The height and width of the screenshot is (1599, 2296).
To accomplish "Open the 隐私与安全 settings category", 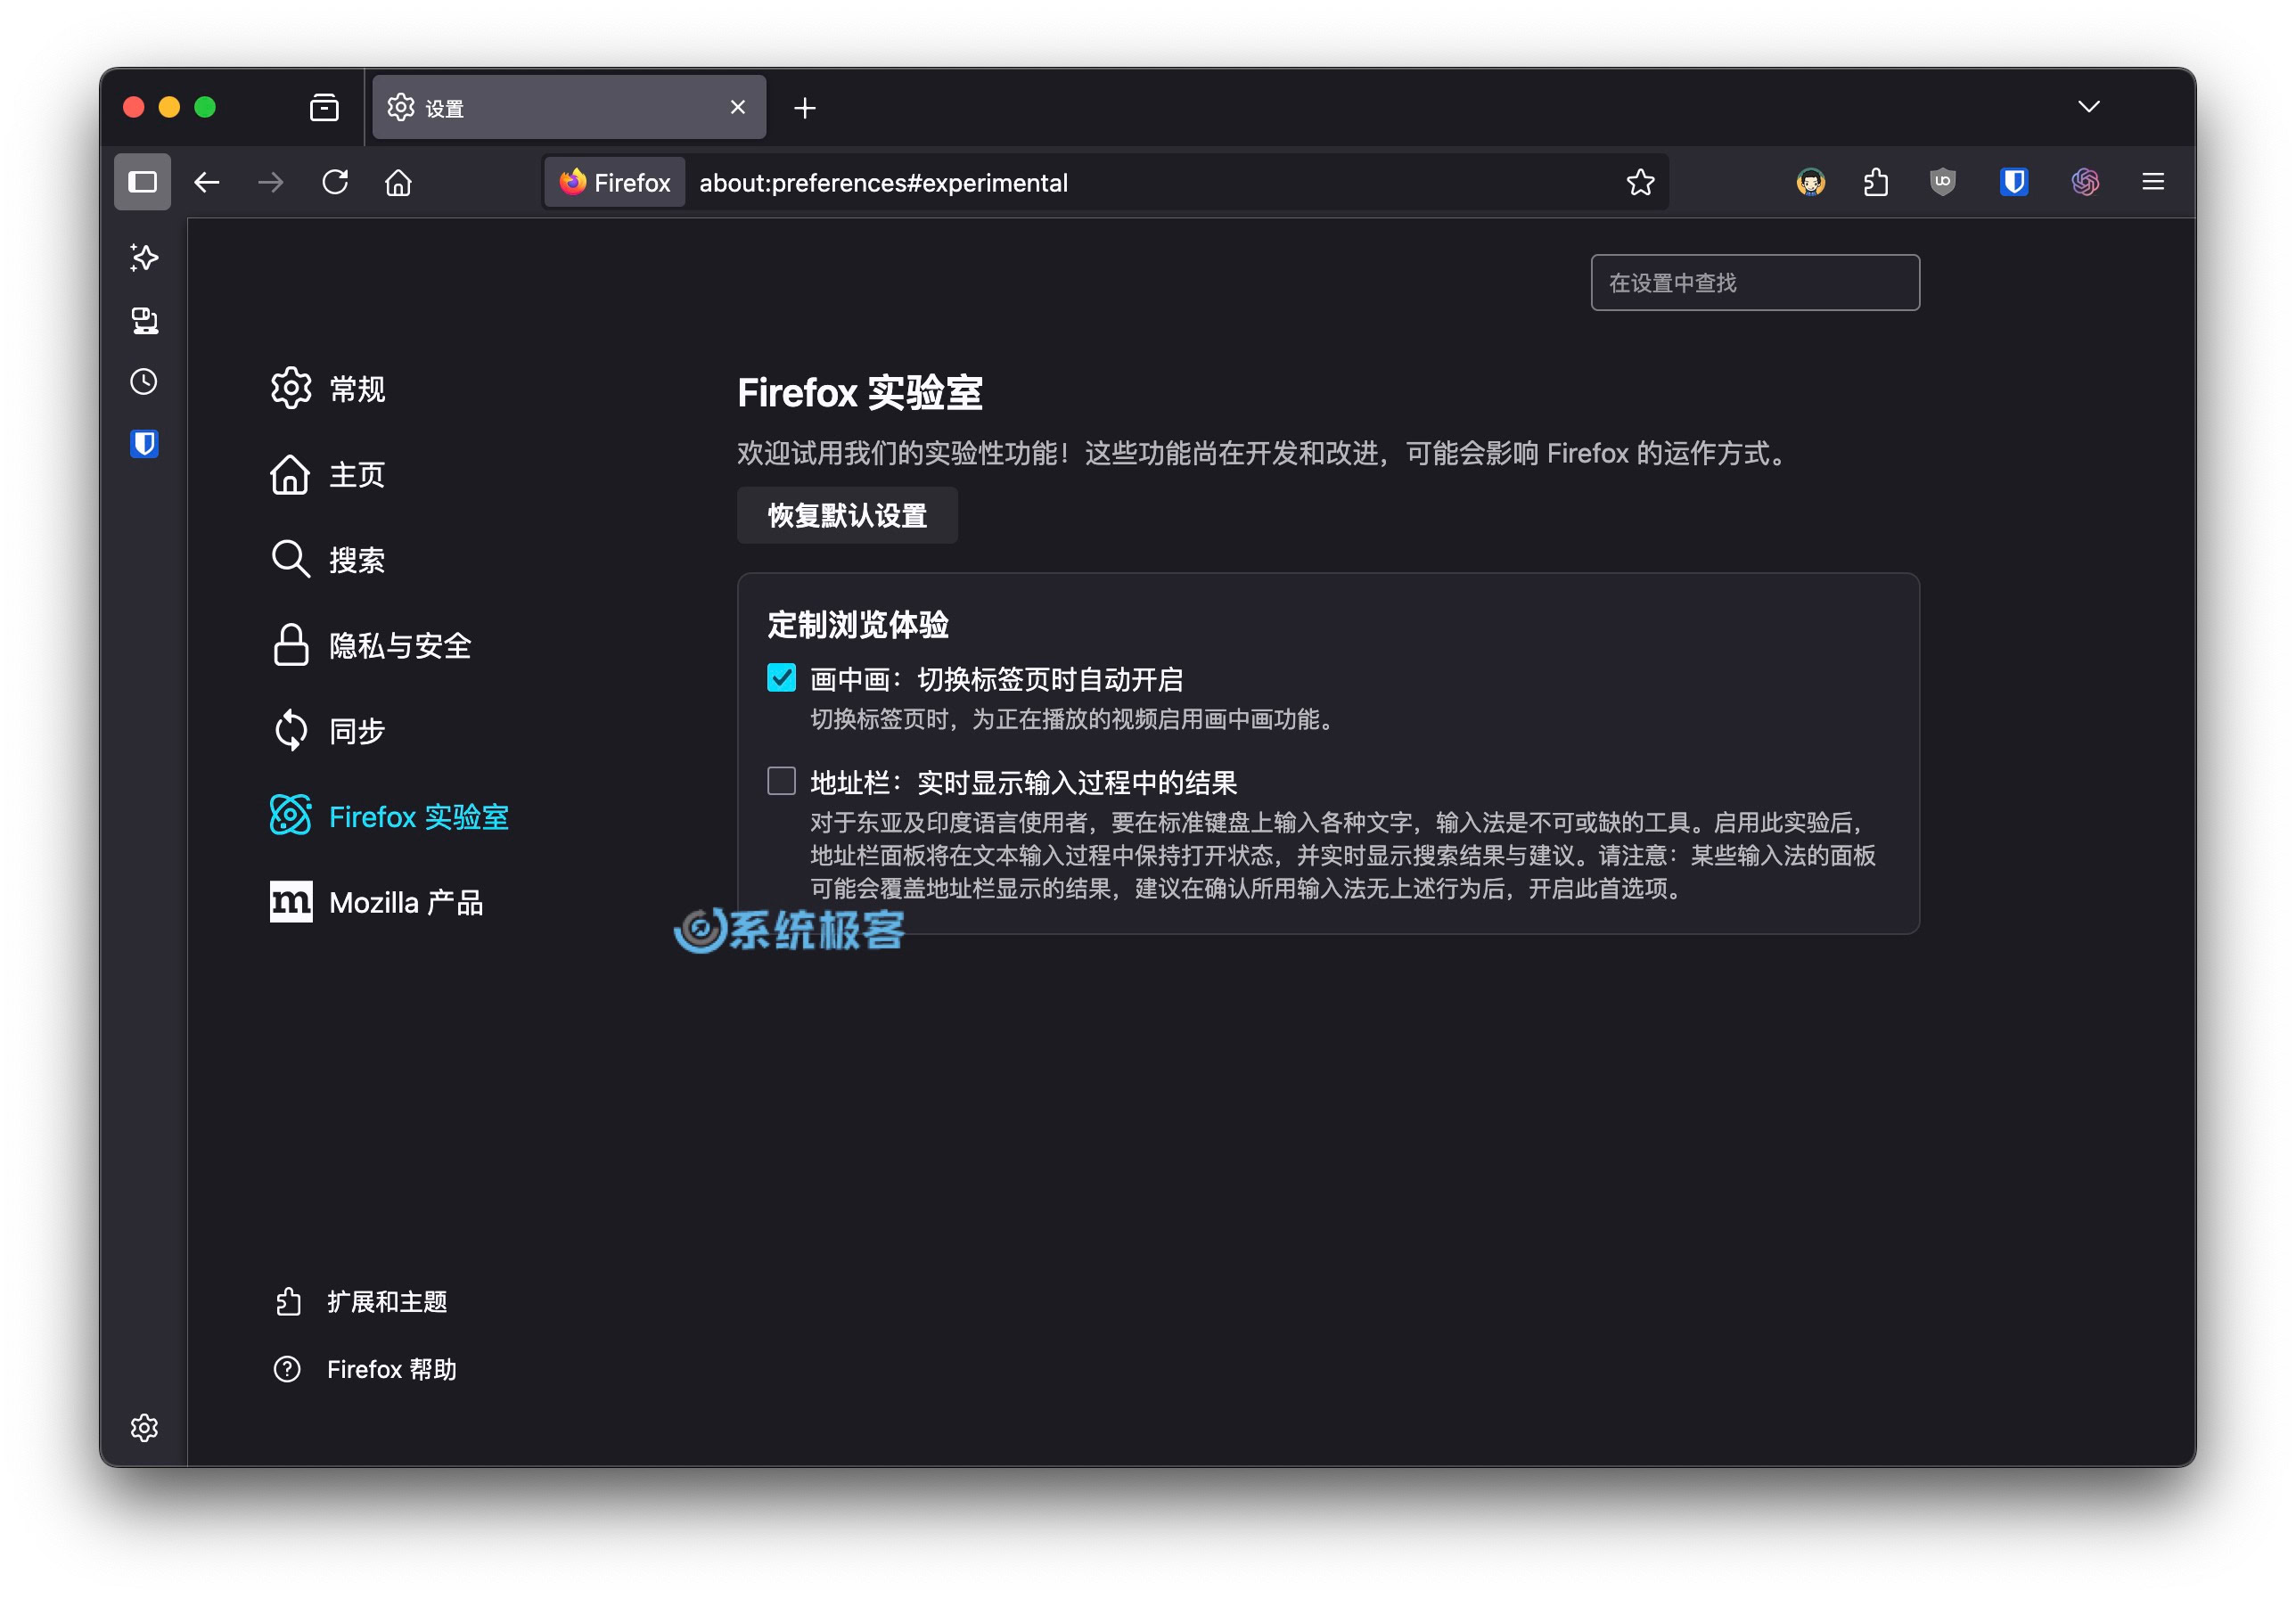I will pyautogui.click(x=370, y=645).
